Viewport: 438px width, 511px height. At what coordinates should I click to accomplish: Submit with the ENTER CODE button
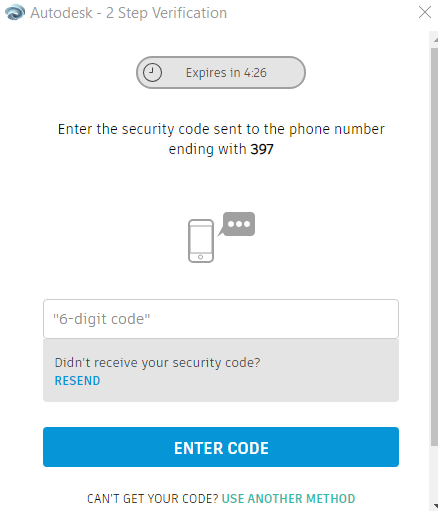[221, 447]
